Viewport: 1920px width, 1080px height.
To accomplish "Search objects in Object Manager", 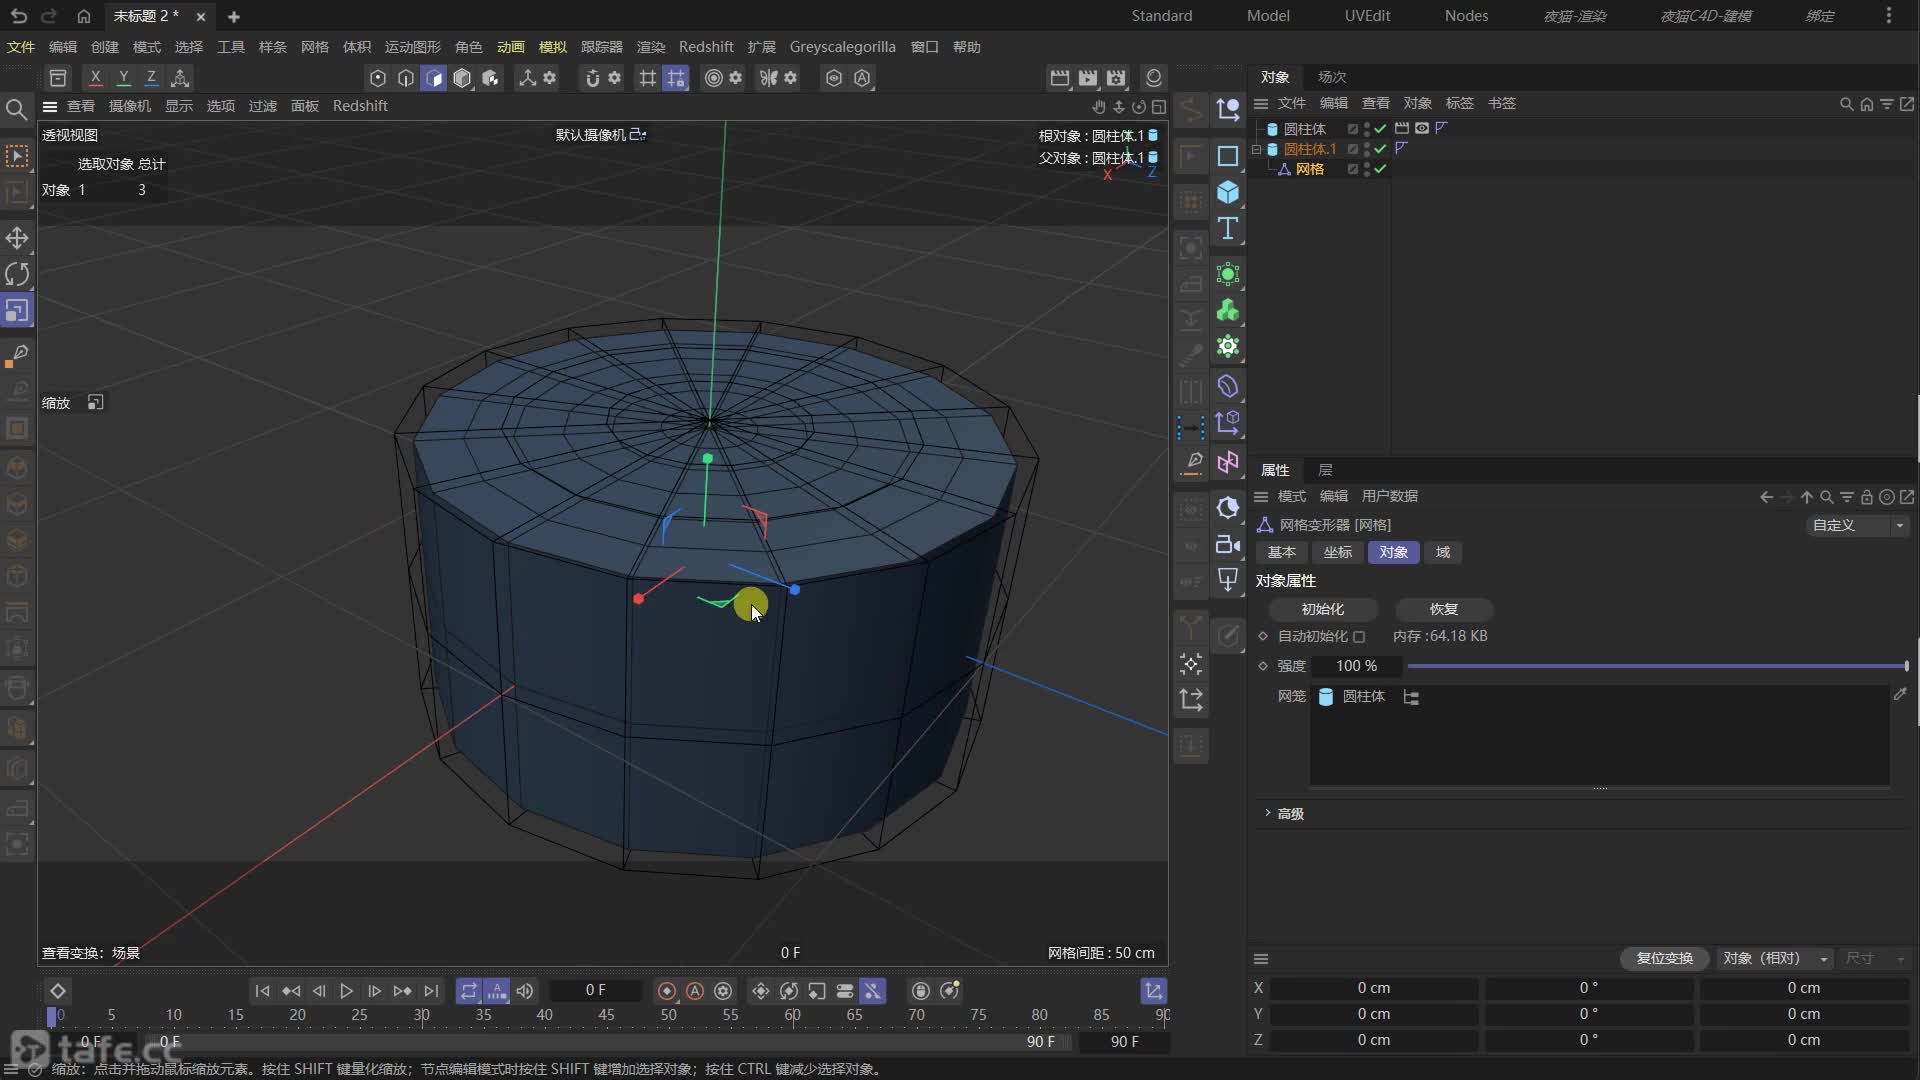I will [x=1846, y=104].
